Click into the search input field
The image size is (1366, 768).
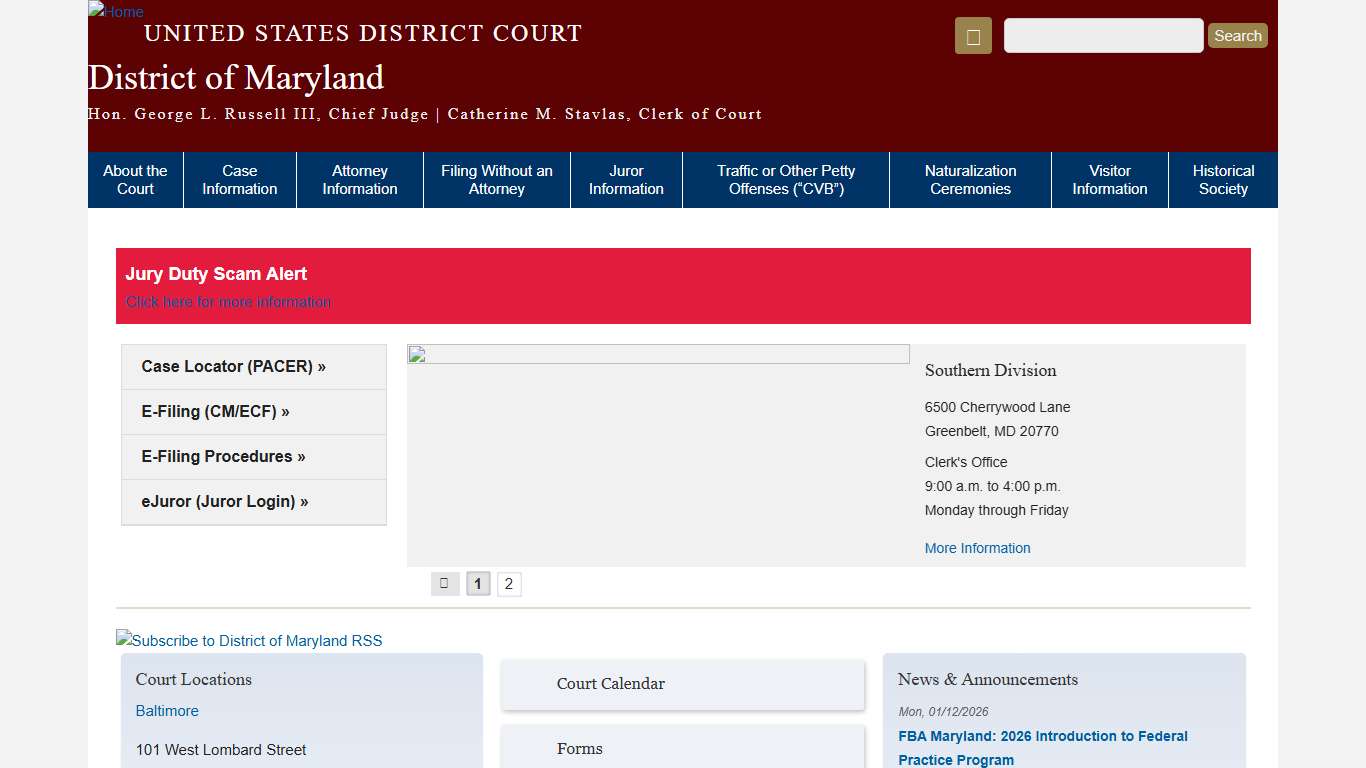coord(1102,35)
